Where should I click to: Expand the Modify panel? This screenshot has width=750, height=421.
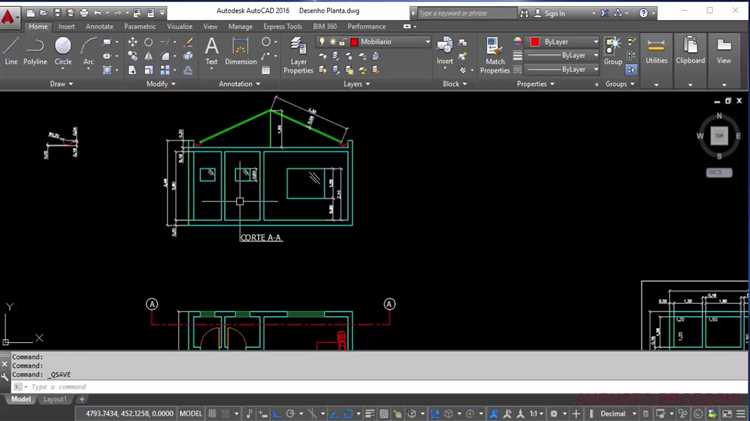pos(161,84)
